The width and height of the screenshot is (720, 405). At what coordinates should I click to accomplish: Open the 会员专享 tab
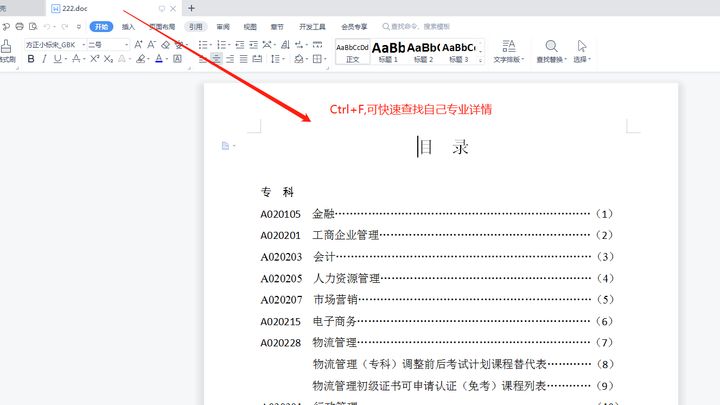tap(354, 27)
